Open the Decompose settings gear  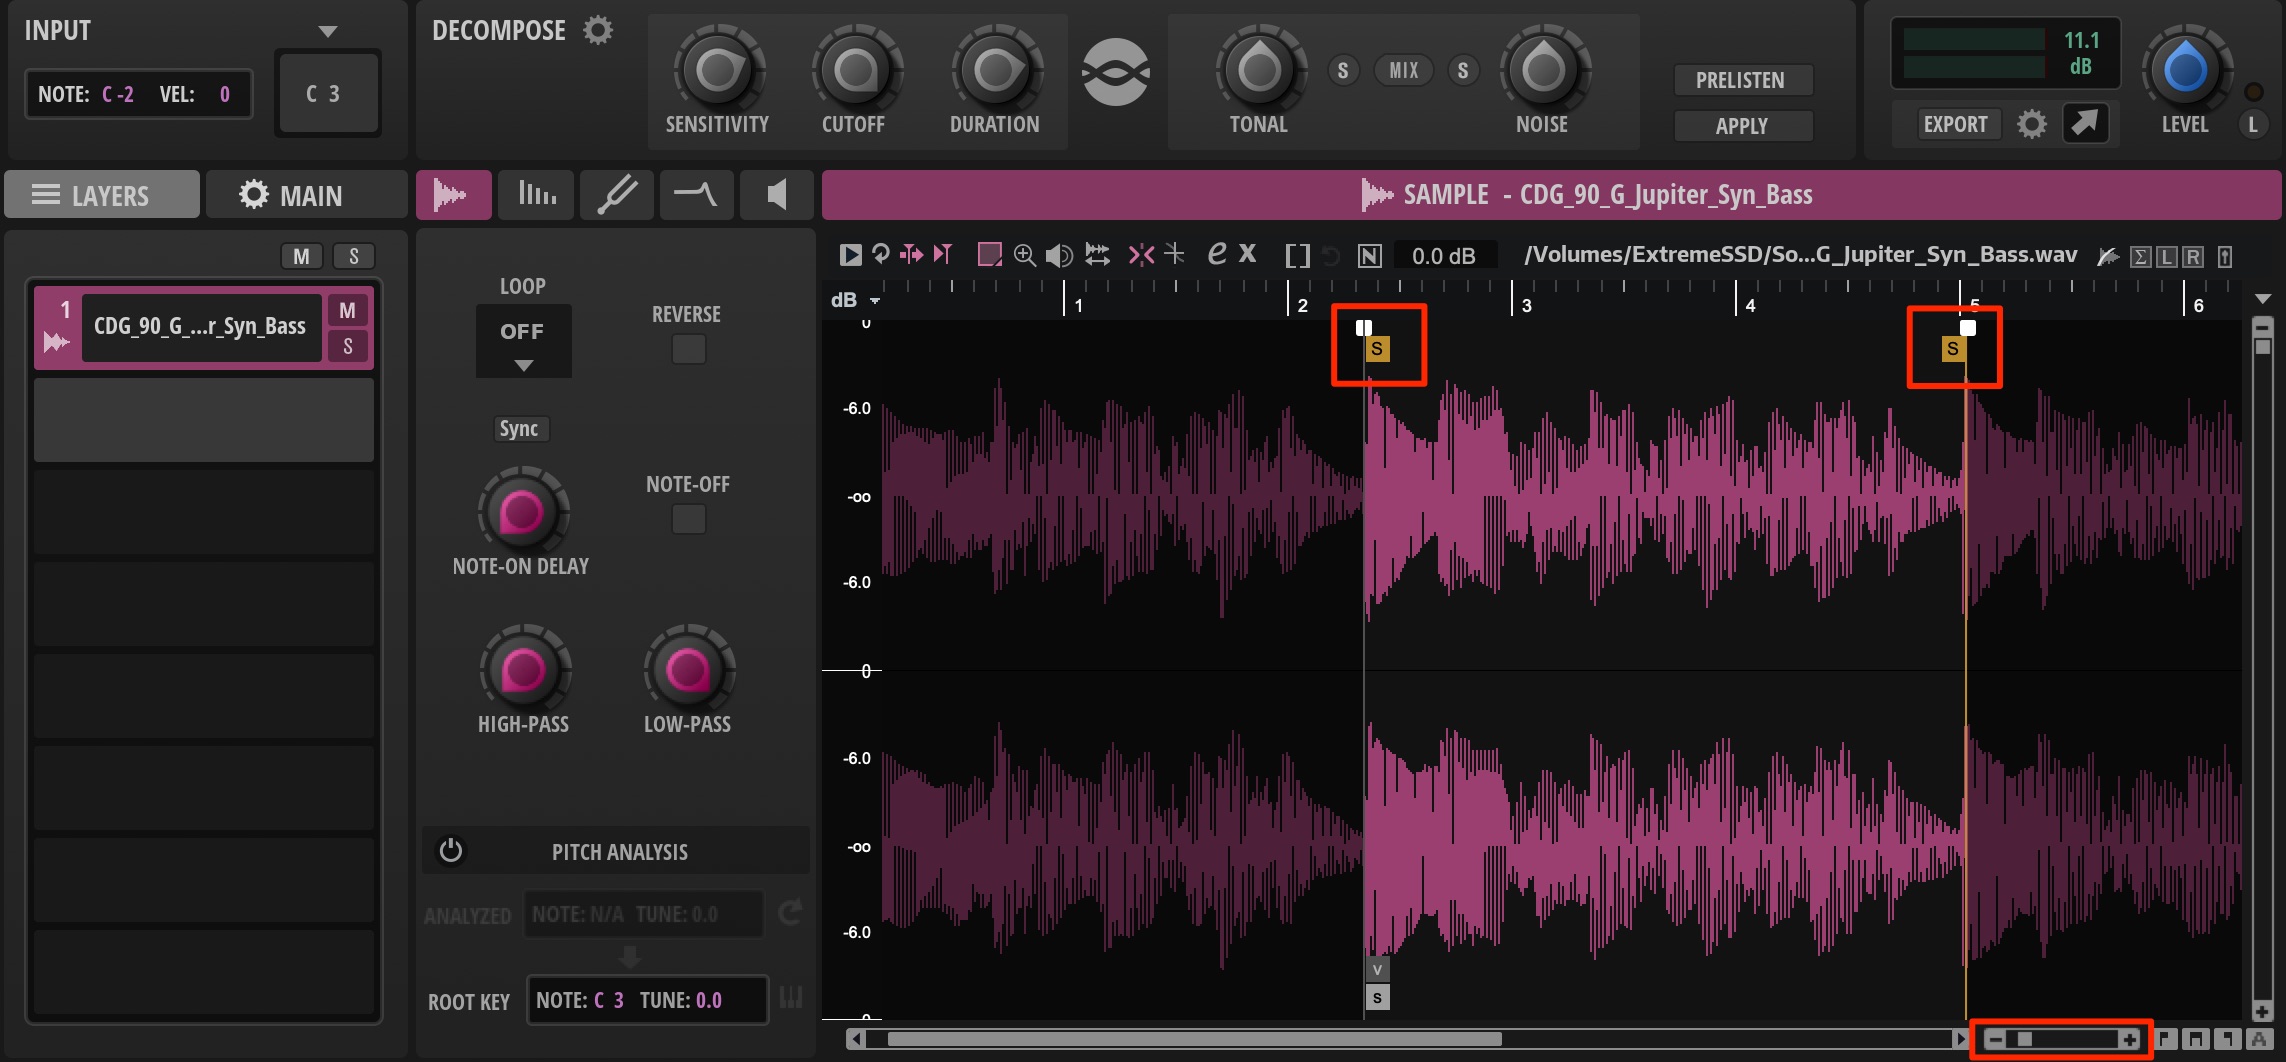point(598,30)
